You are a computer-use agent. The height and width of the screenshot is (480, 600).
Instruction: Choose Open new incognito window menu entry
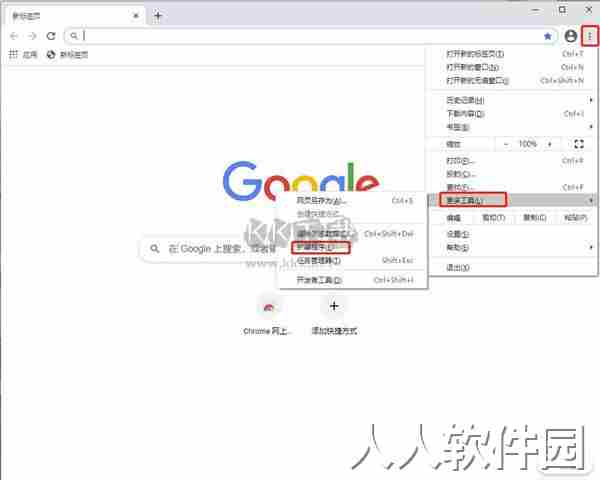513,81
